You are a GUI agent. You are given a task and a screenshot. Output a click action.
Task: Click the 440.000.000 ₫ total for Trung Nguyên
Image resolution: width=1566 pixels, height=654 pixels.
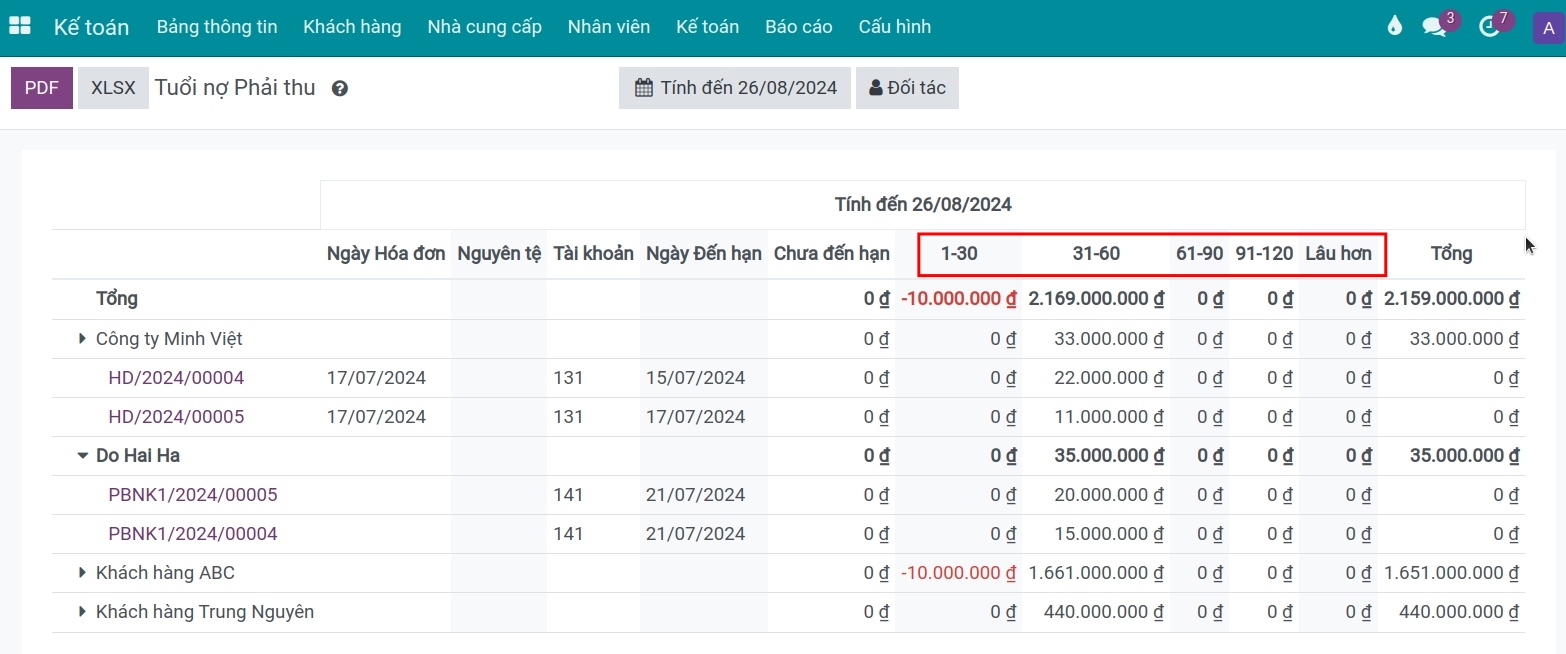1459,611
